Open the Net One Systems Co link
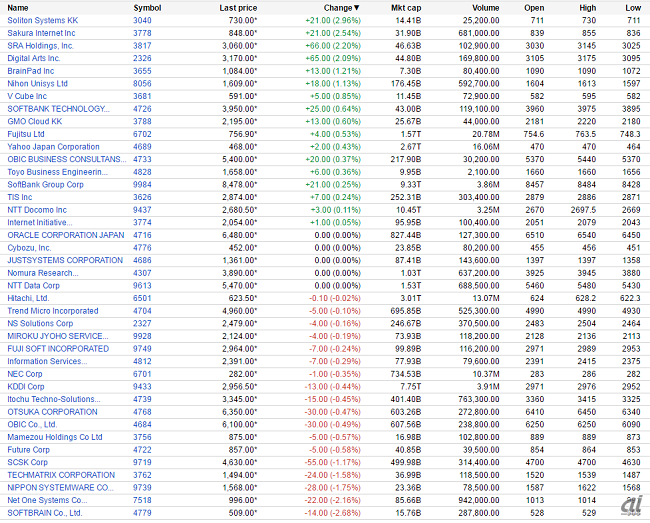This screenshot has height=523, width=650. [x=47, y=501]
